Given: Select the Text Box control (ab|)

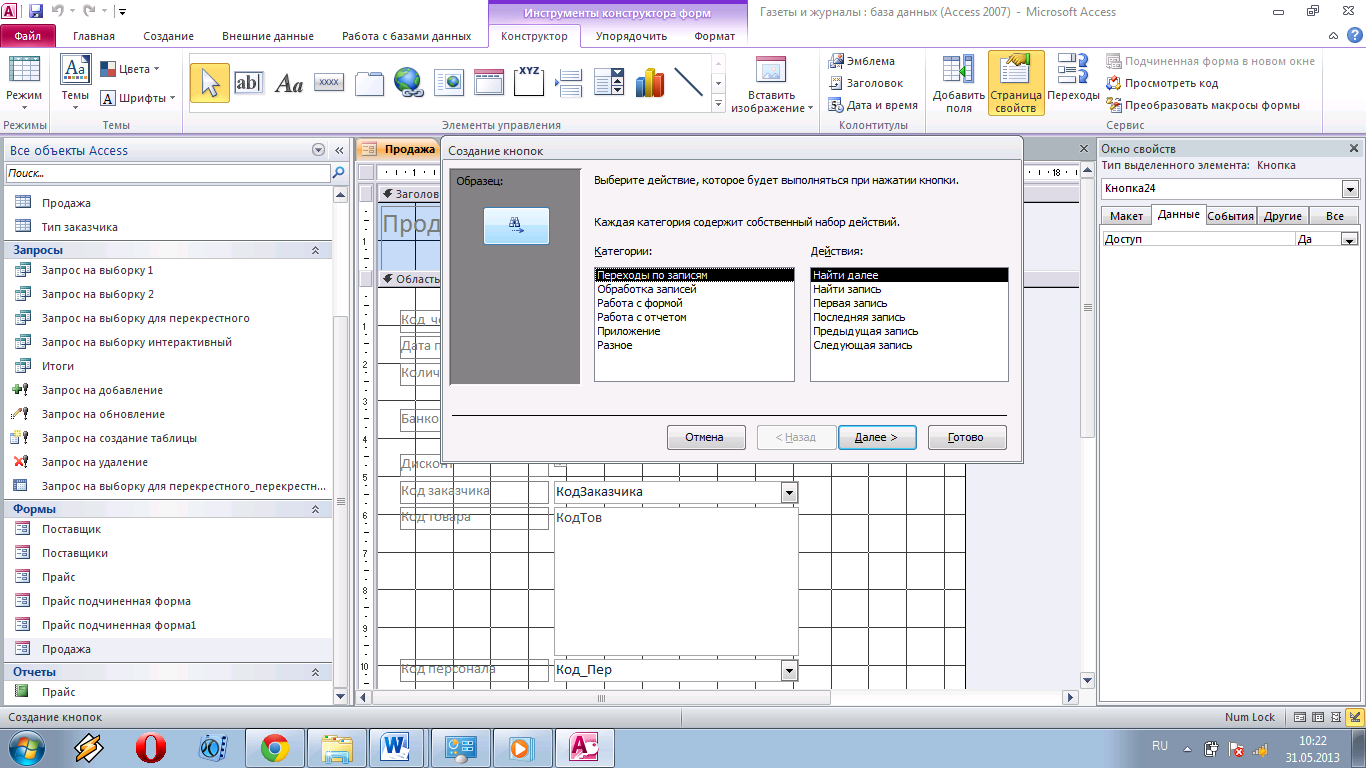Looking at the screenshot, I should click(x=247, y=83).
